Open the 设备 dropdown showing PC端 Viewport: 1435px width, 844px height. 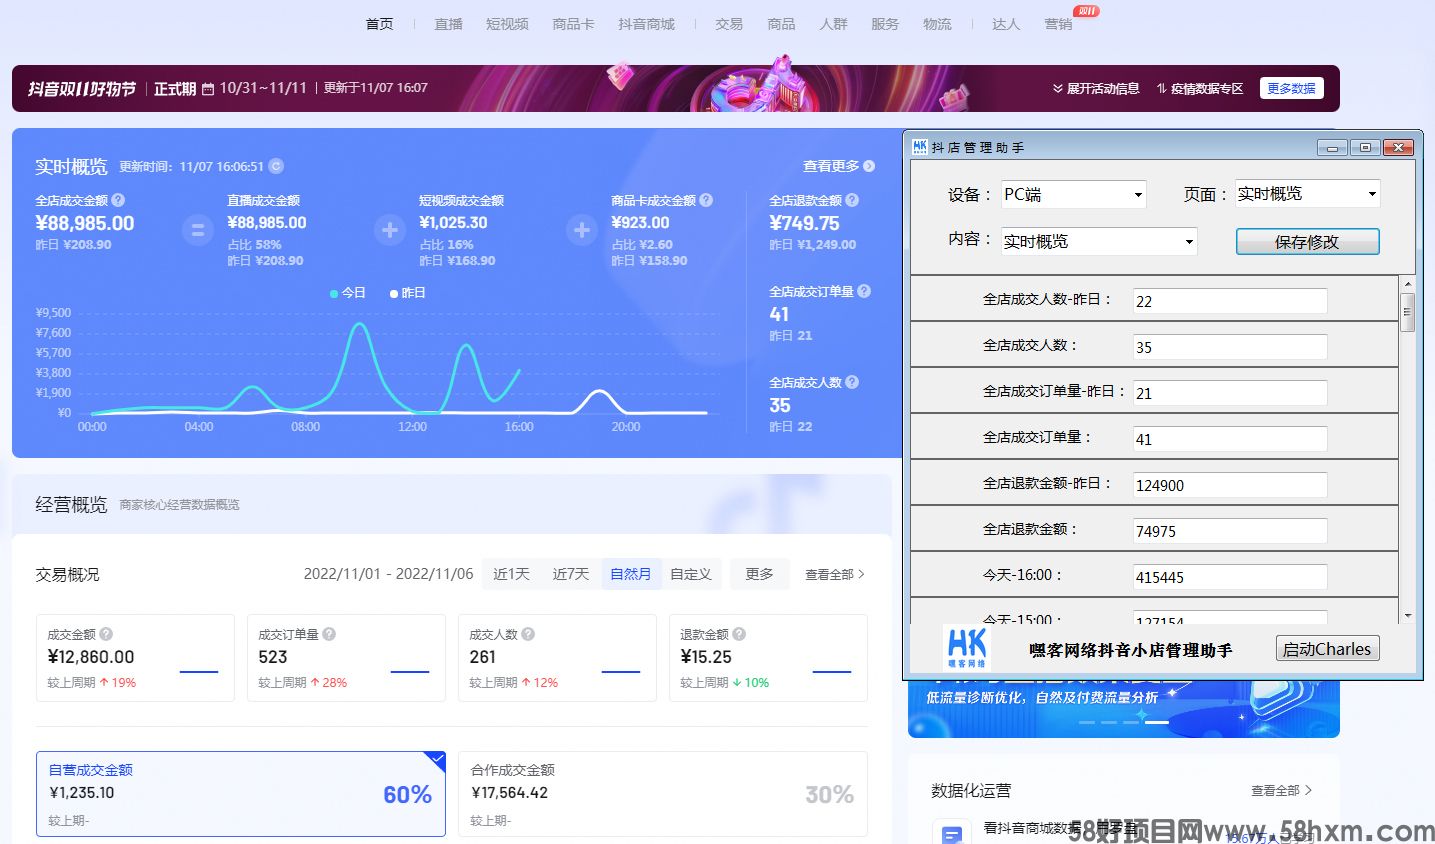click(x=1074, y=194)
